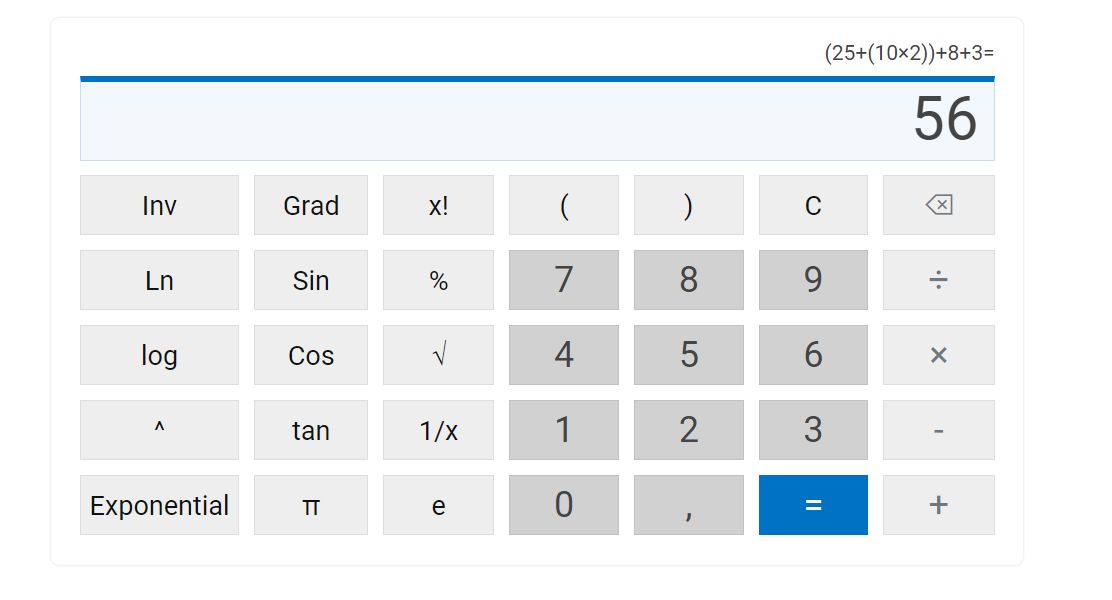Clear the display with C

tap(813, 205)
